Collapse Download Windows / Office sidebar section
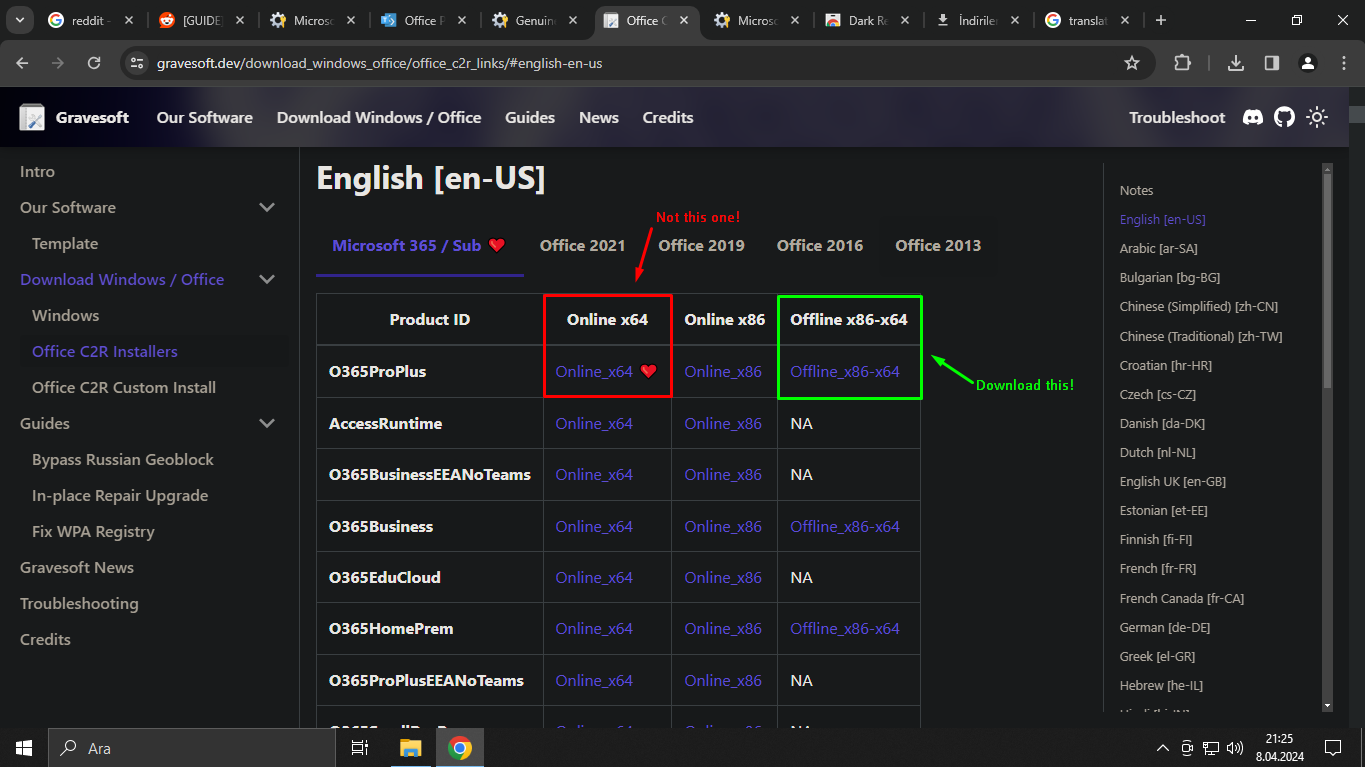The image size is (1365, 767). [267, 279]
